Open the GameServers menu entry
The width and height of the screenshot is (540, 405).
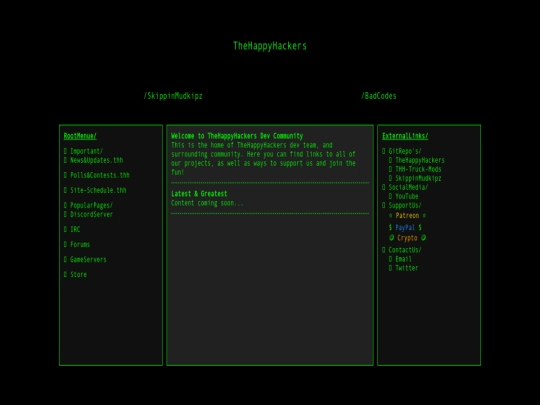pyautogui.click(x=88, y=260)
